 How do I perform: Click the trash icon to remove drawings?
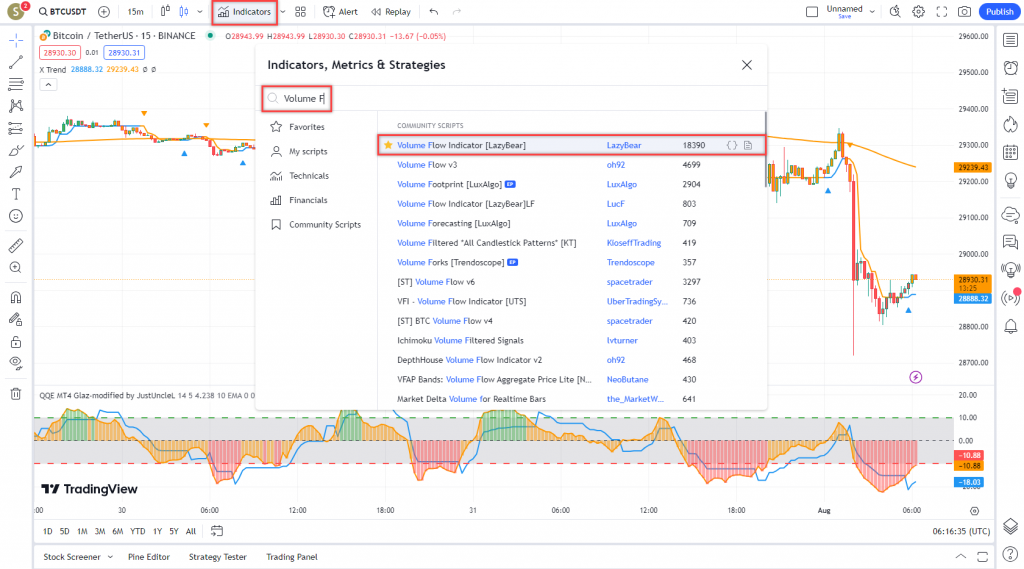pos(16,393)
